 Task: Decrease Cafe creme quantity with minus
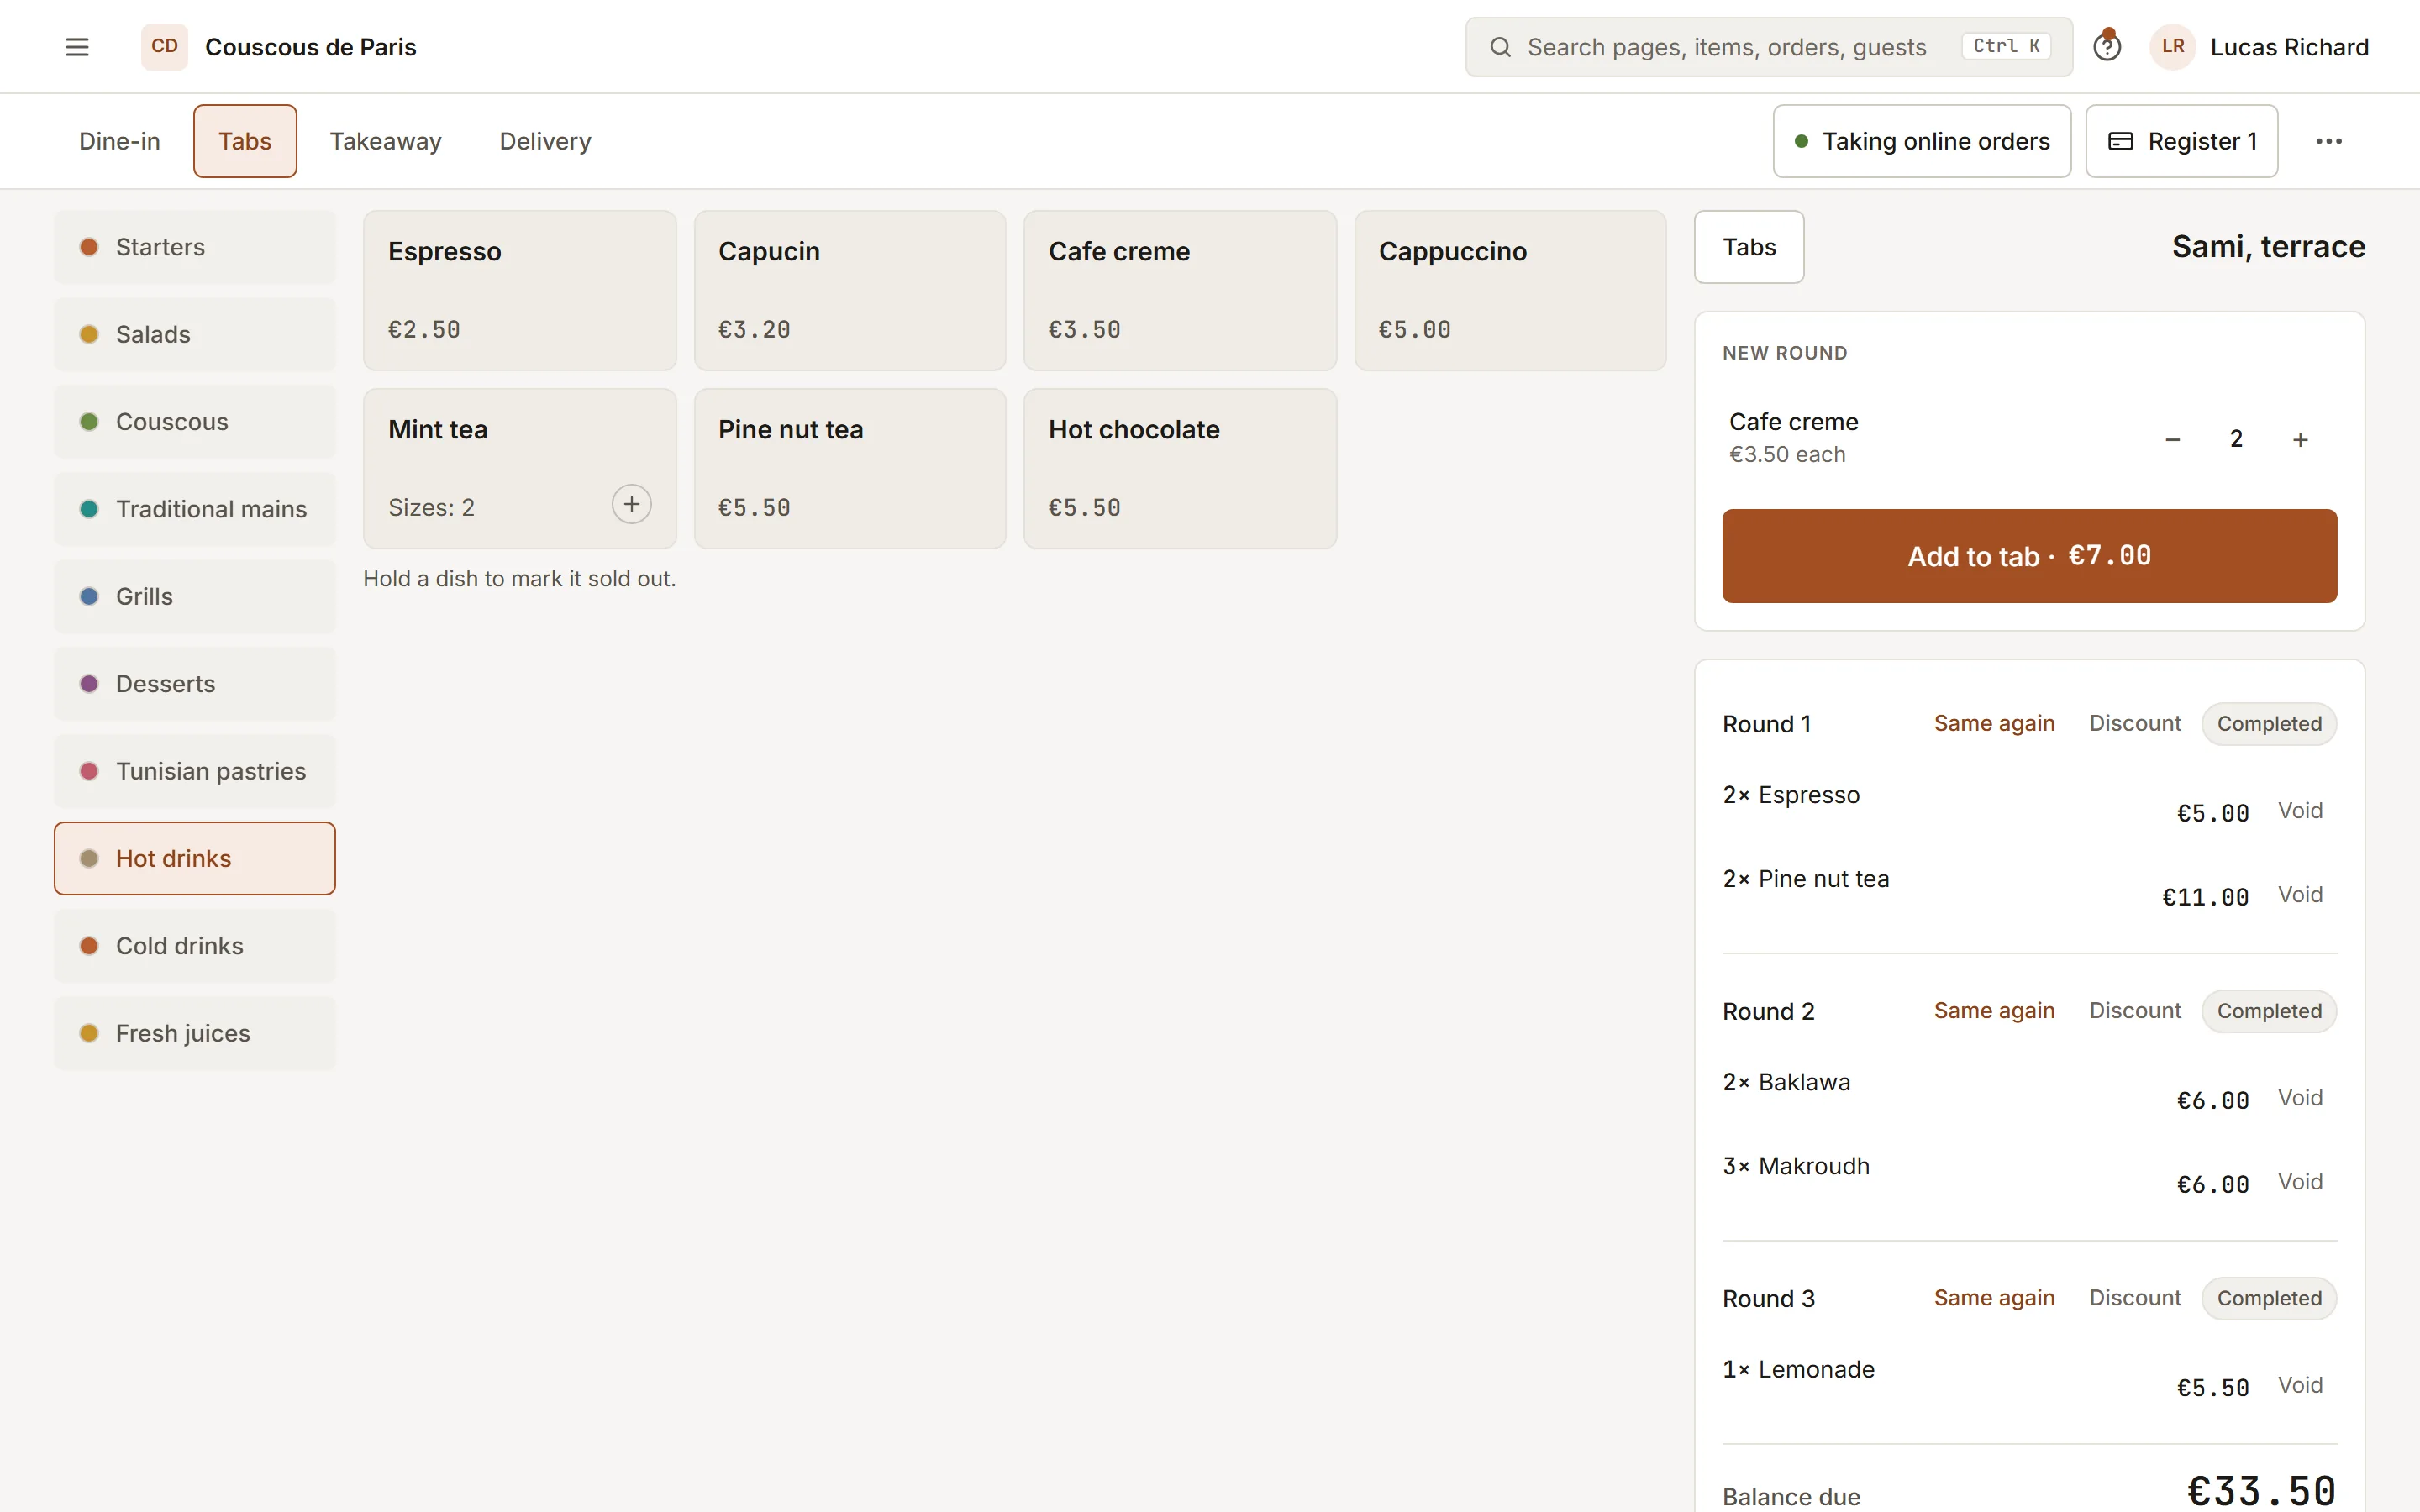click(2172, 439)
